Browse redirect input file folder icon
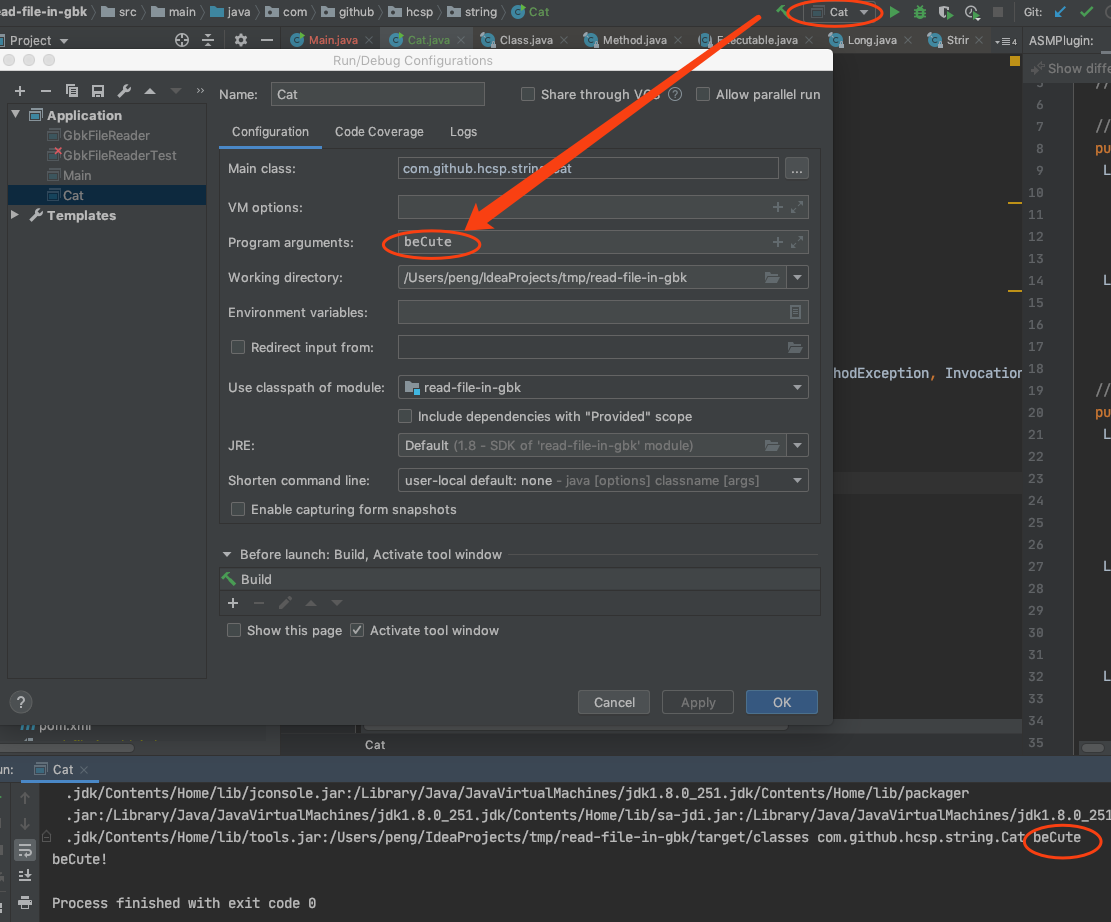1111x922 pixels. (x=795, y=347)
